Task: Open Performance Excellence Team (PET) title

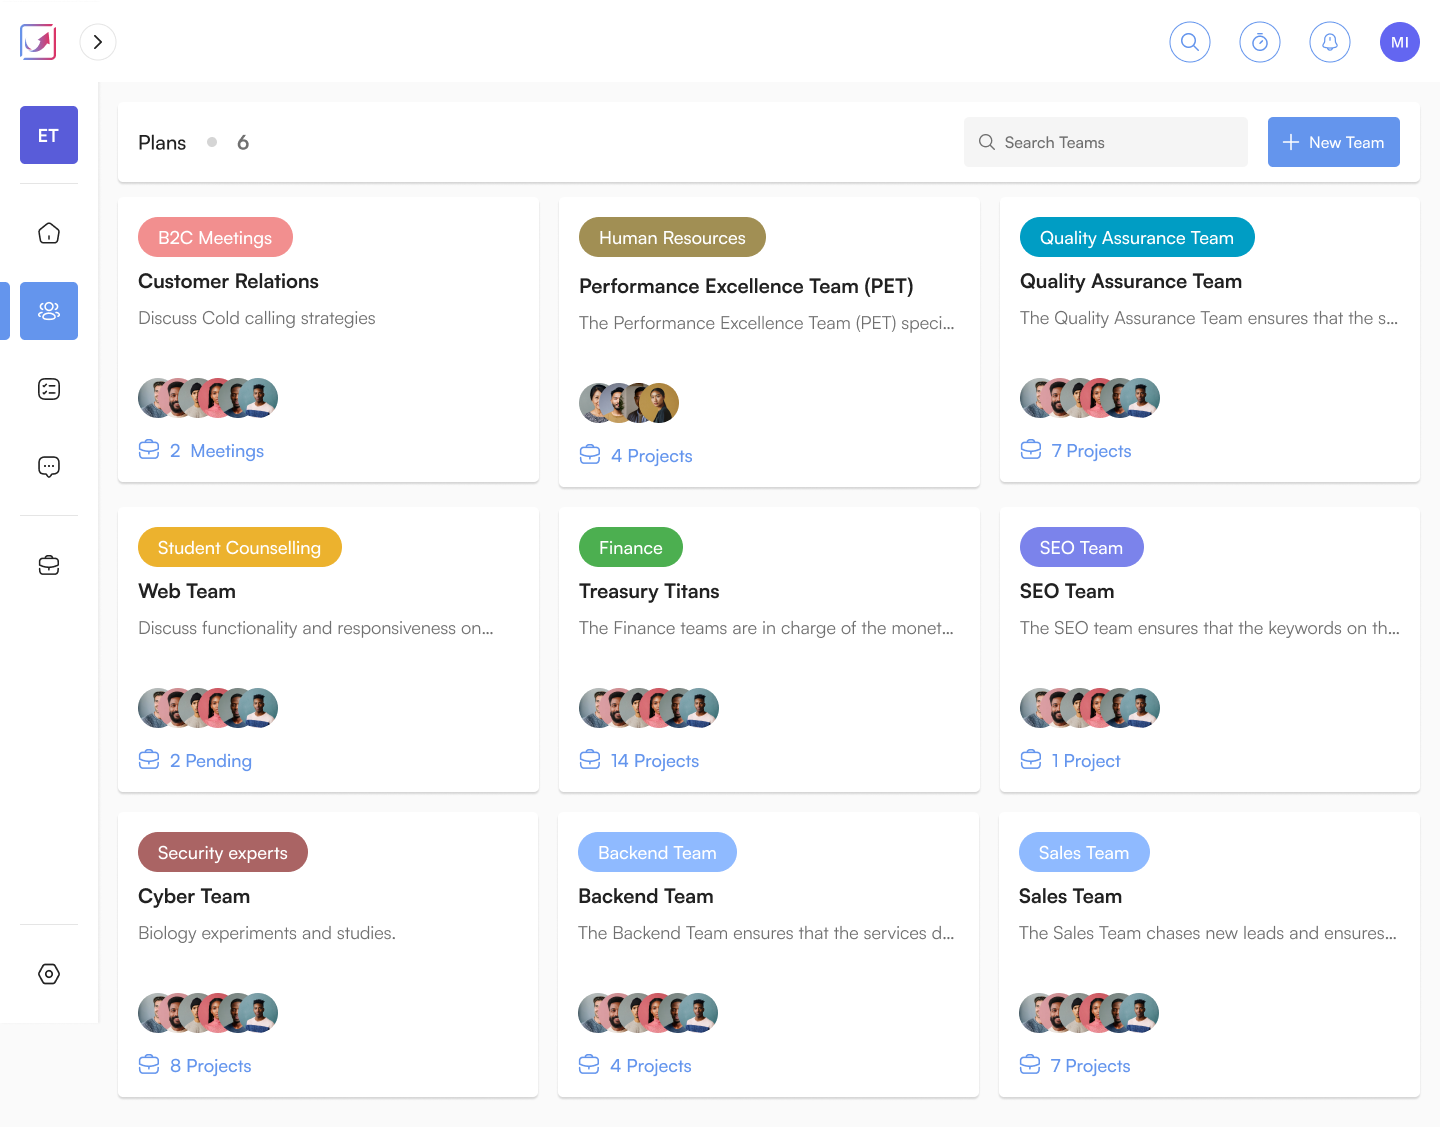Action: click(746, 286)
